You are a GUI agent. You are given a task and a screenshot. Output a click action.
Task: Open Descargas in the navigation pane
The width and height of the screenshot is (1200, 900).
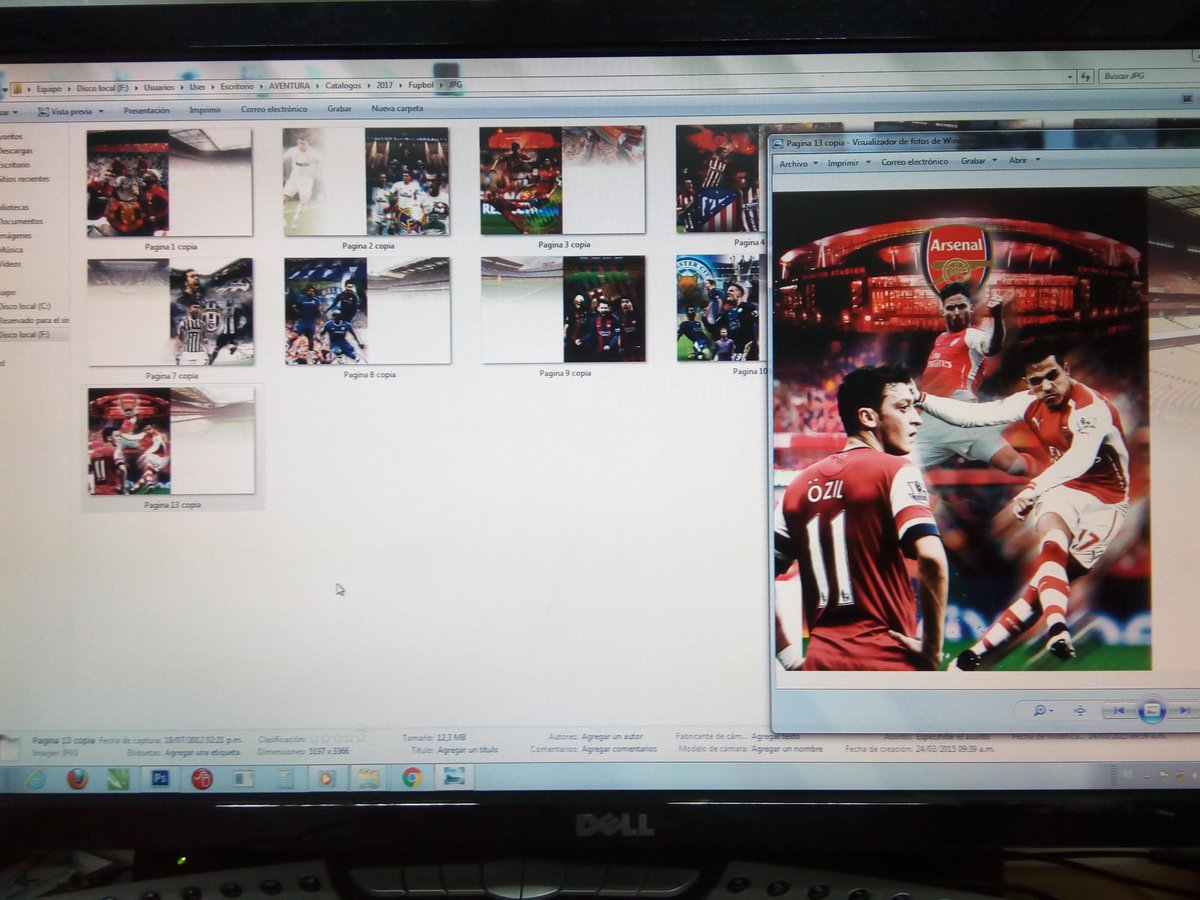point(16,151)
